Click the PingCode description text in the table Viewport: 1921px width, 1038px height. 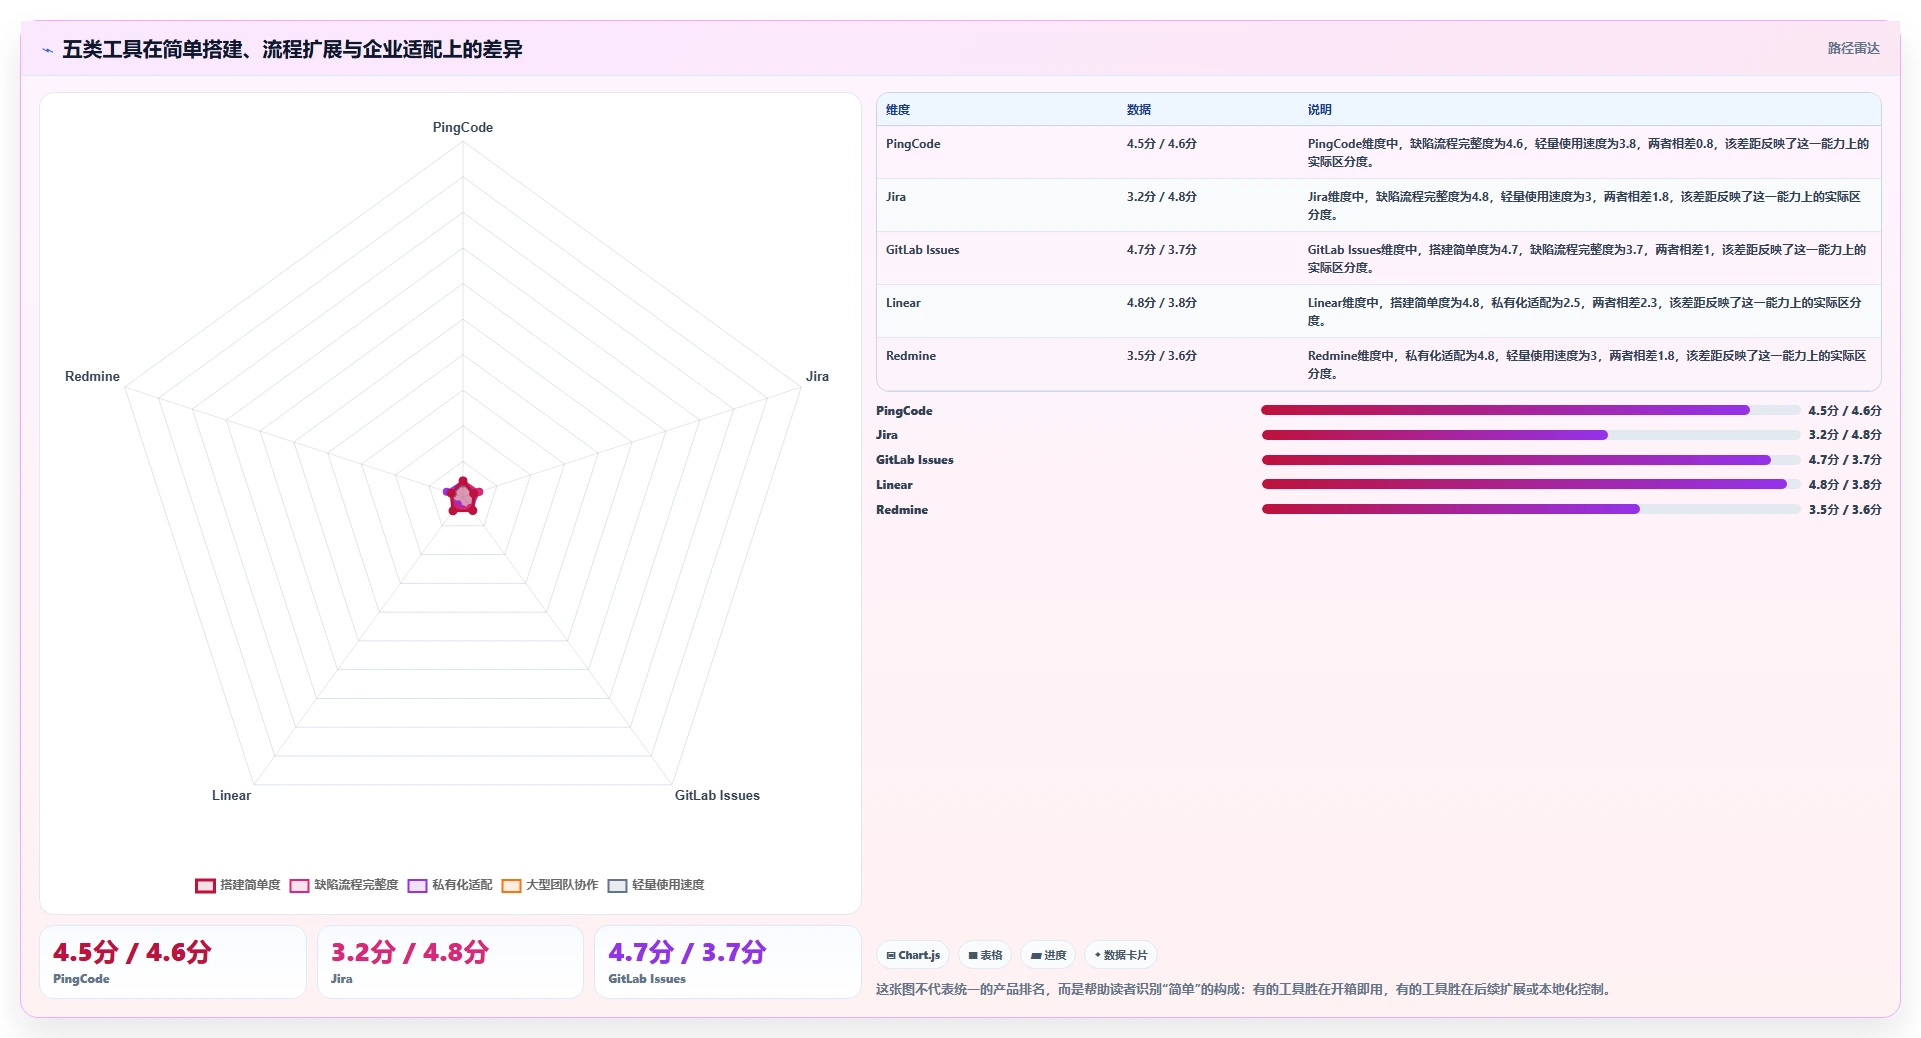(x=1588, y=152)
